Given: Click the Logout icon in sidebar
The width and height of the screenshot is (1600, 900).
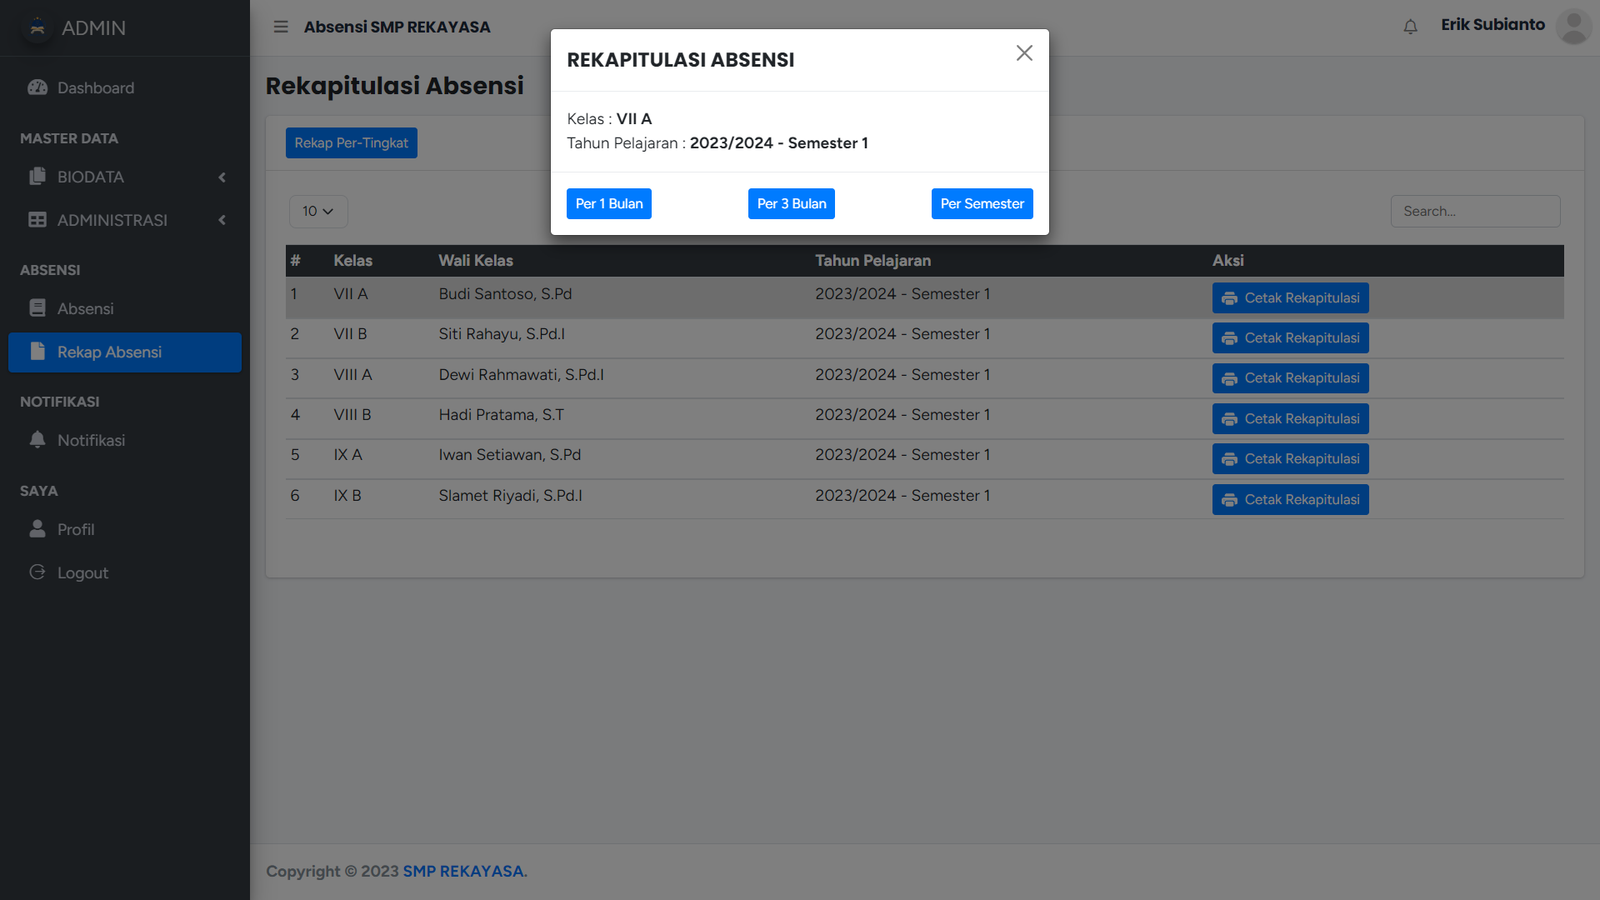Looking at the screenshot, I should point(38,572).
